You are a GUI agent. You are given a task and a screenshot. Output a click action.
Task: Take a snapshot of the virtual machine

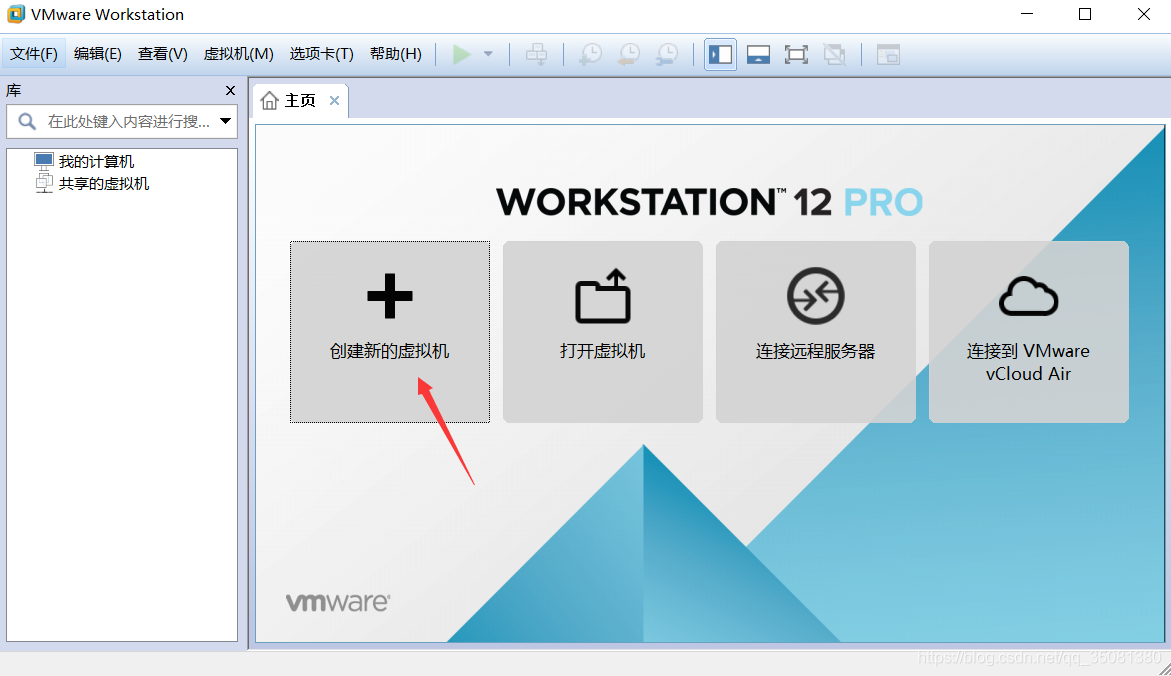pyautogui.click(x=590, y=54)
